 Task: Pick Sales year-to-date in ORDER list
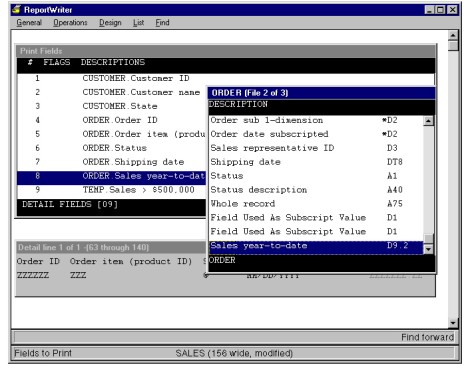(316, 246)
